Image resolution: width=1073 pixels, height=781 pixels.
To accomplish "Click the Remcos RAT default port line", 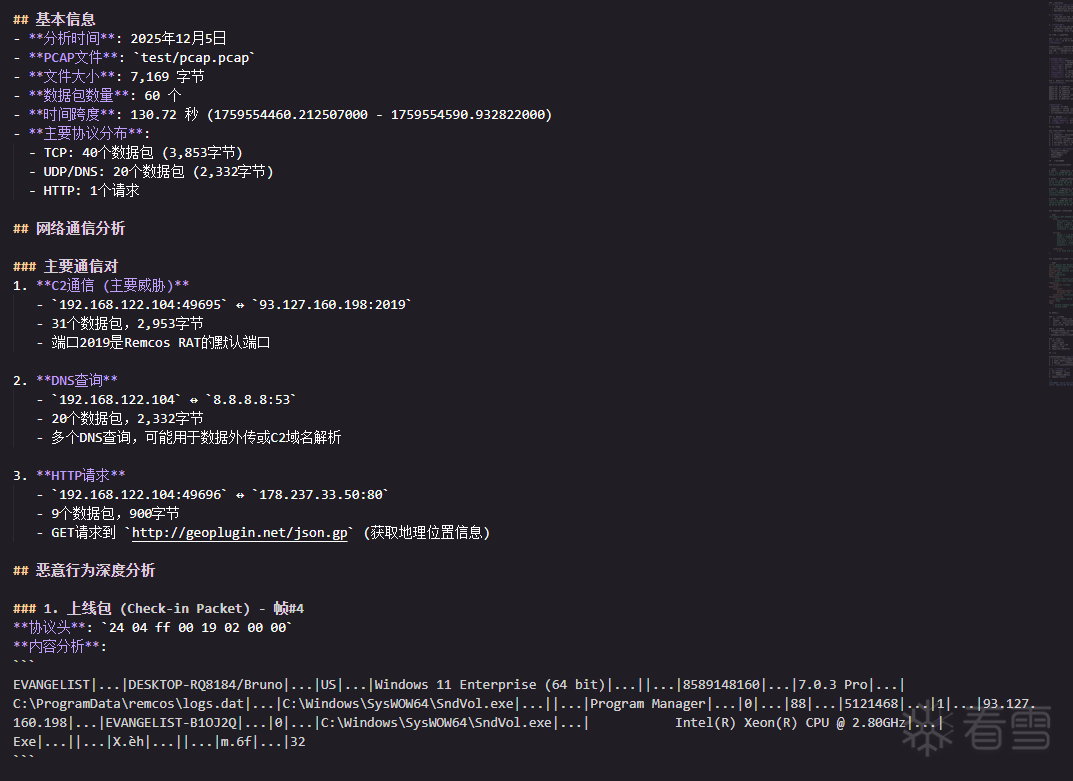I will coord(160,343).
